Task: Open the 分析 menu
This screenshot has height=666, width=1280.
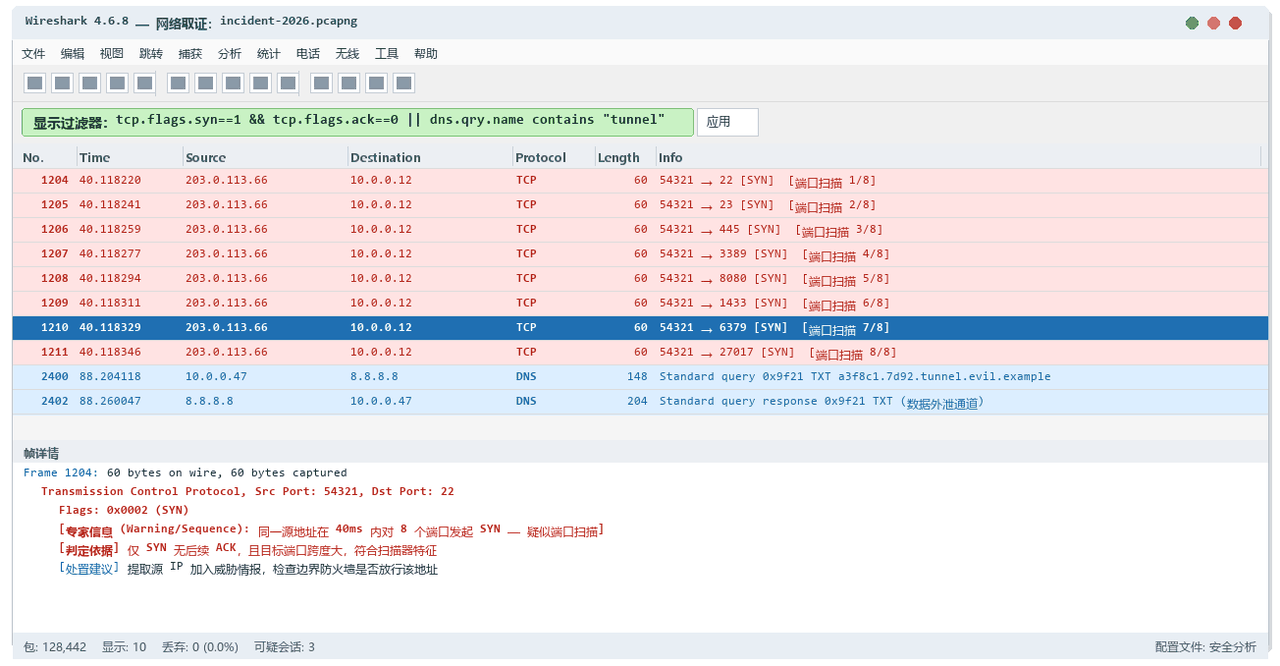Action: pyautogui.click(x=229, y=54)
